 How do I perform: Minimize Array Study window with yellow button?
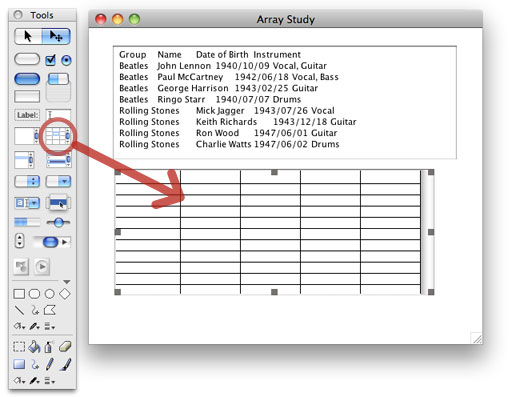[117, 19]
